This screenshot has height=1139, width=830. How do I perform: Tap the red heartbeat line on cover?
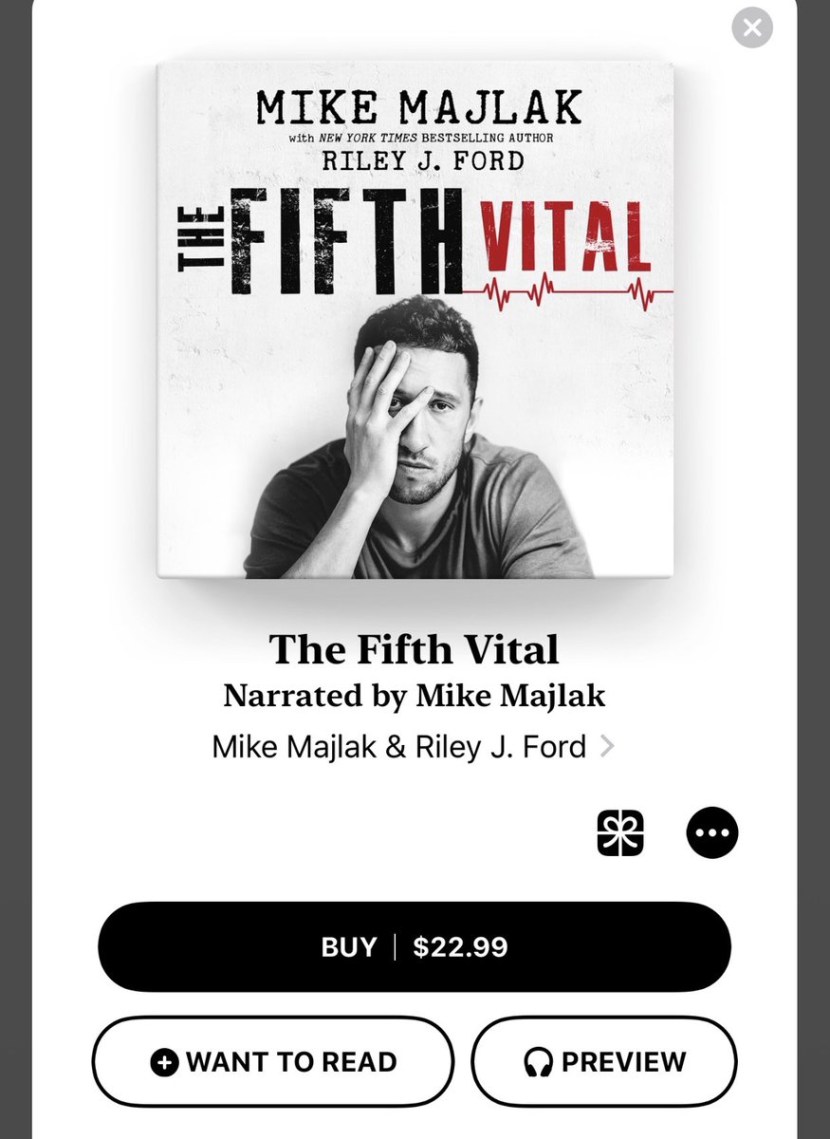click(x=568, y=292)
